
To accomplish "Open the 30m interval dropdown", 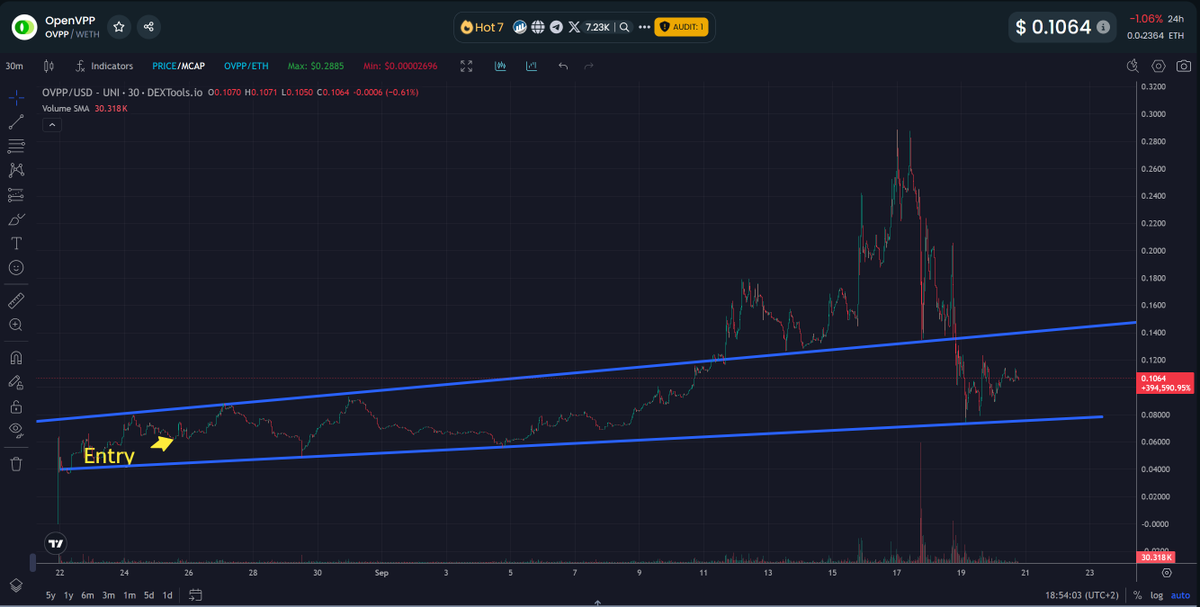I will coord(12,66).
